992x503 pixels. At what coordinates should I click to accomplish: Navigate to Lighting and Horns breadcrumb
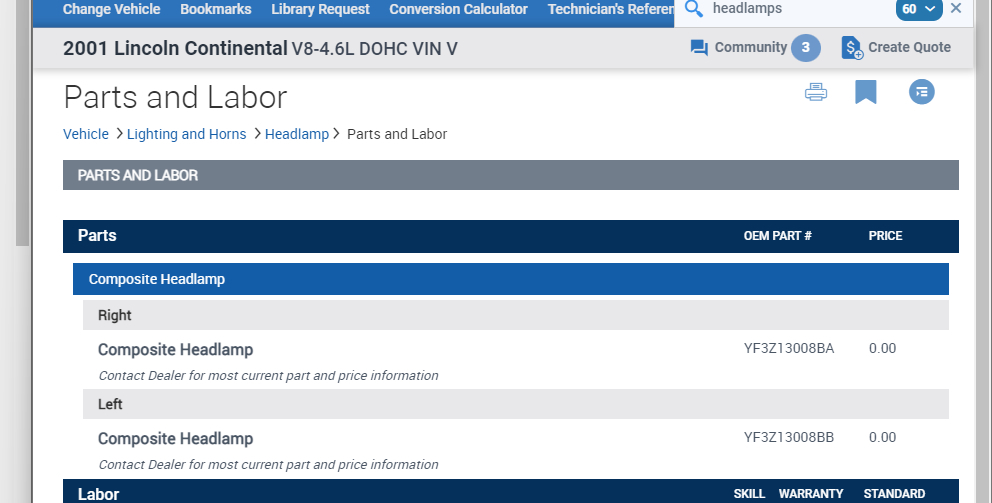(187, 134)
